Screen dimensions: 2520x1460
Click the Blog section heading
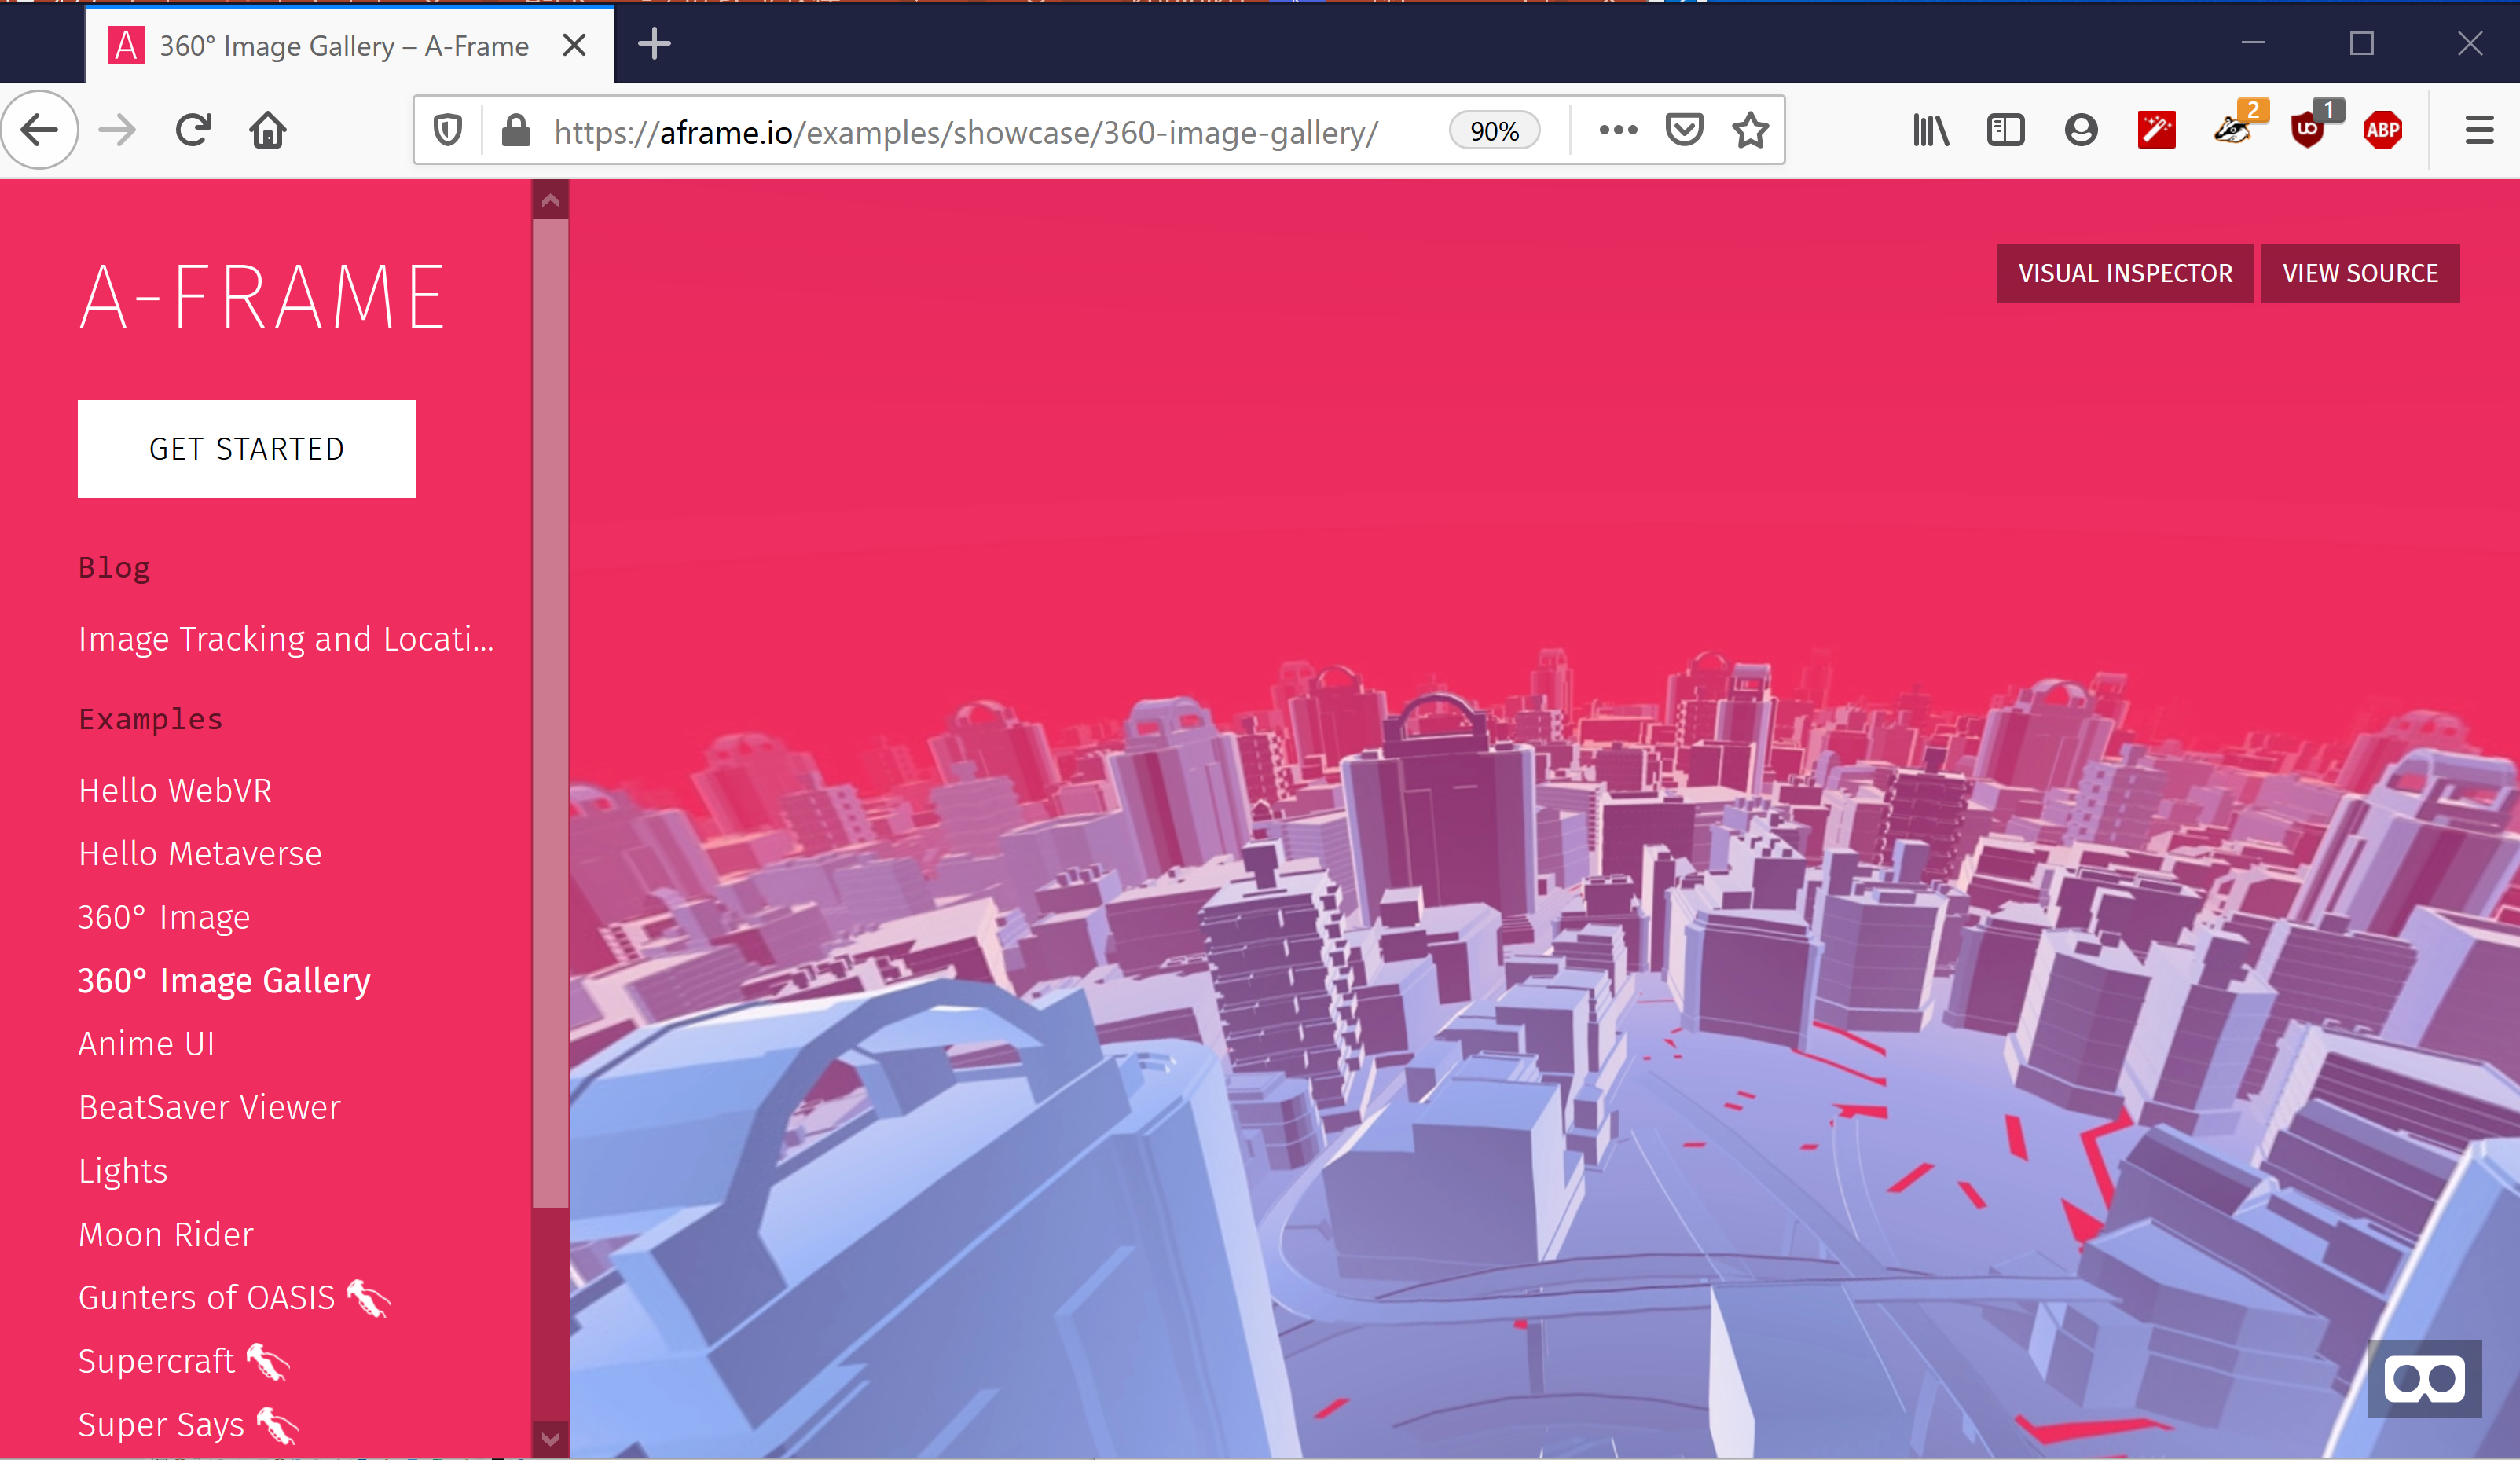point(114,567)
